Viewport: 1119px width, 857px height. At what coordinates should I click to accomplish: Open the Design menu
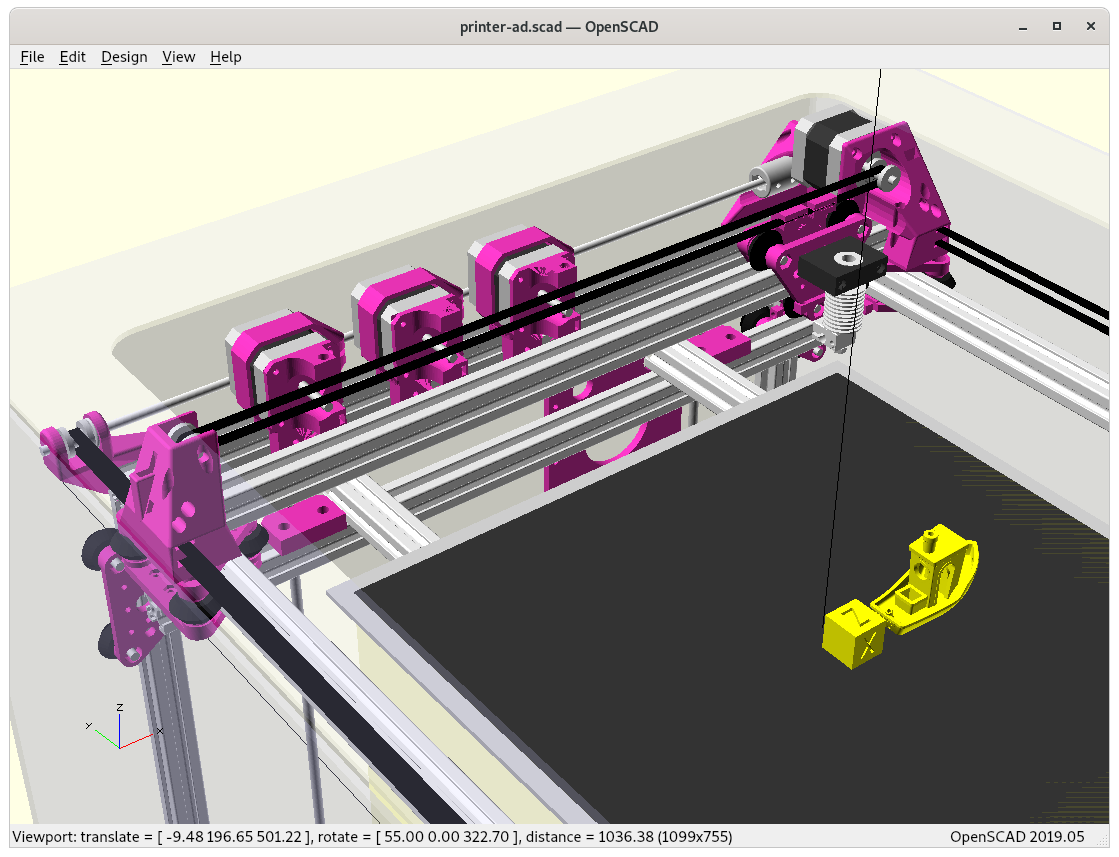[x=124, y=57]
